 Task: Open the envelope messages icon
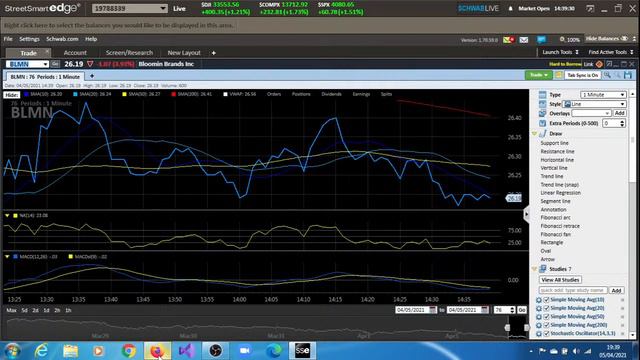point(524,40)
